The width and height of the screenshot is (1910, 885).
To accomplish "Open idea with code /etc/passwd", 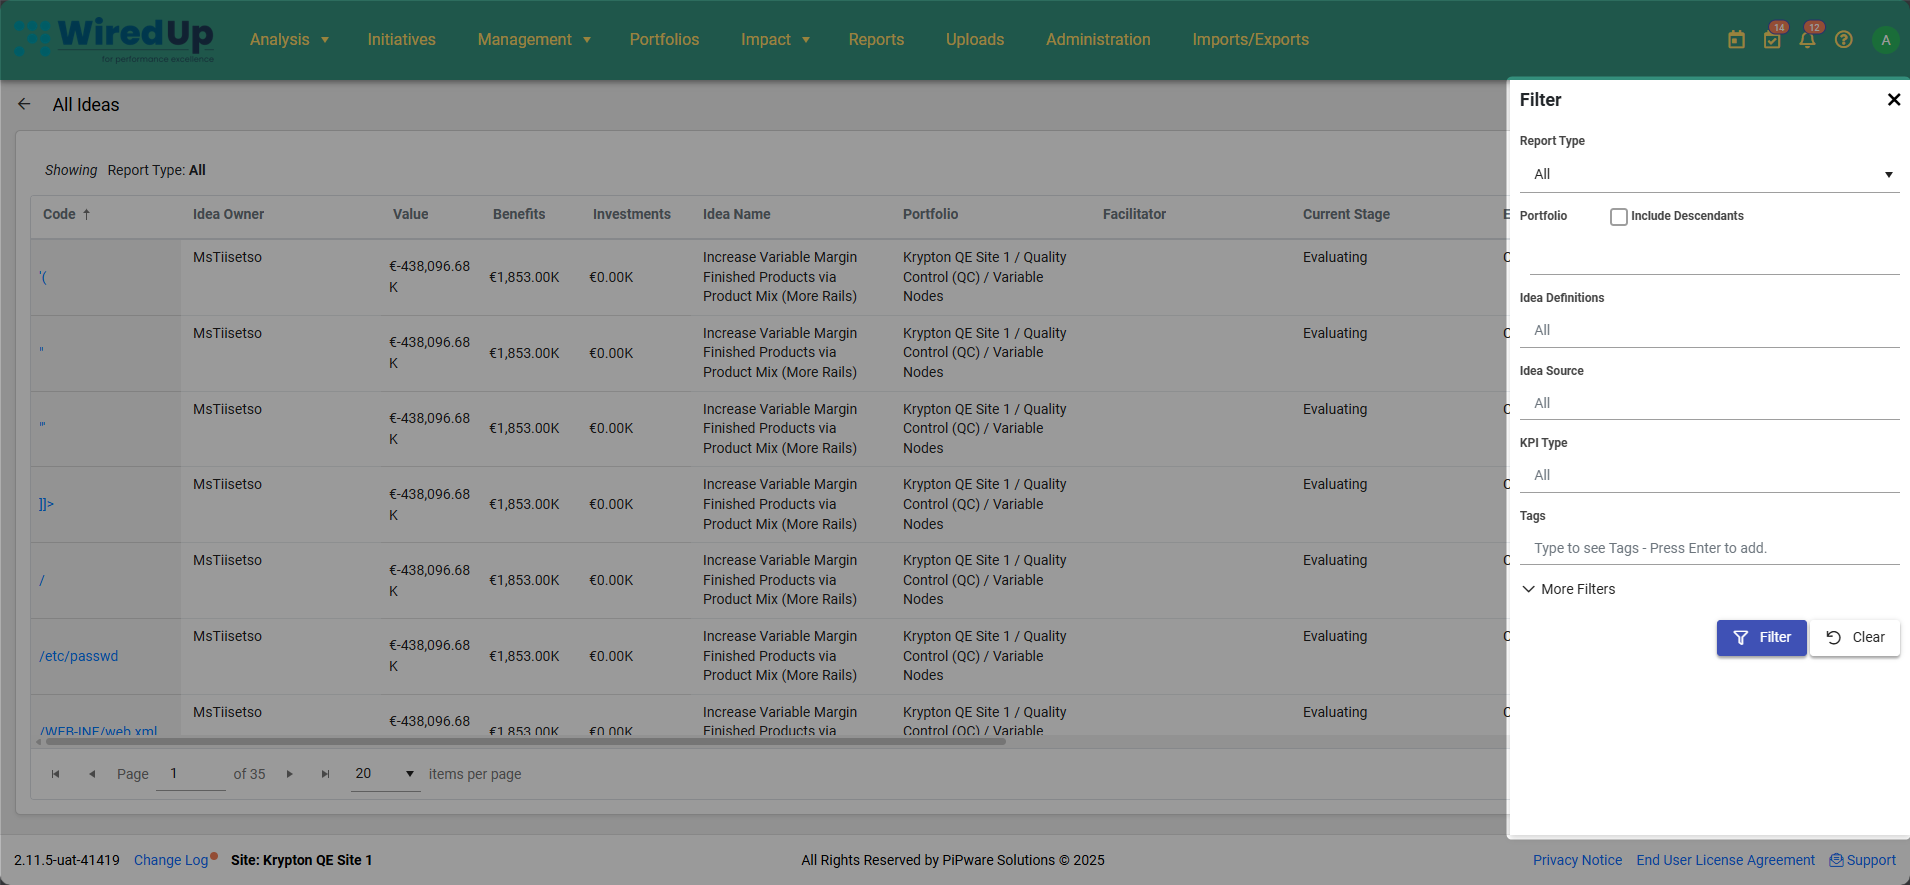I will 79,656.
